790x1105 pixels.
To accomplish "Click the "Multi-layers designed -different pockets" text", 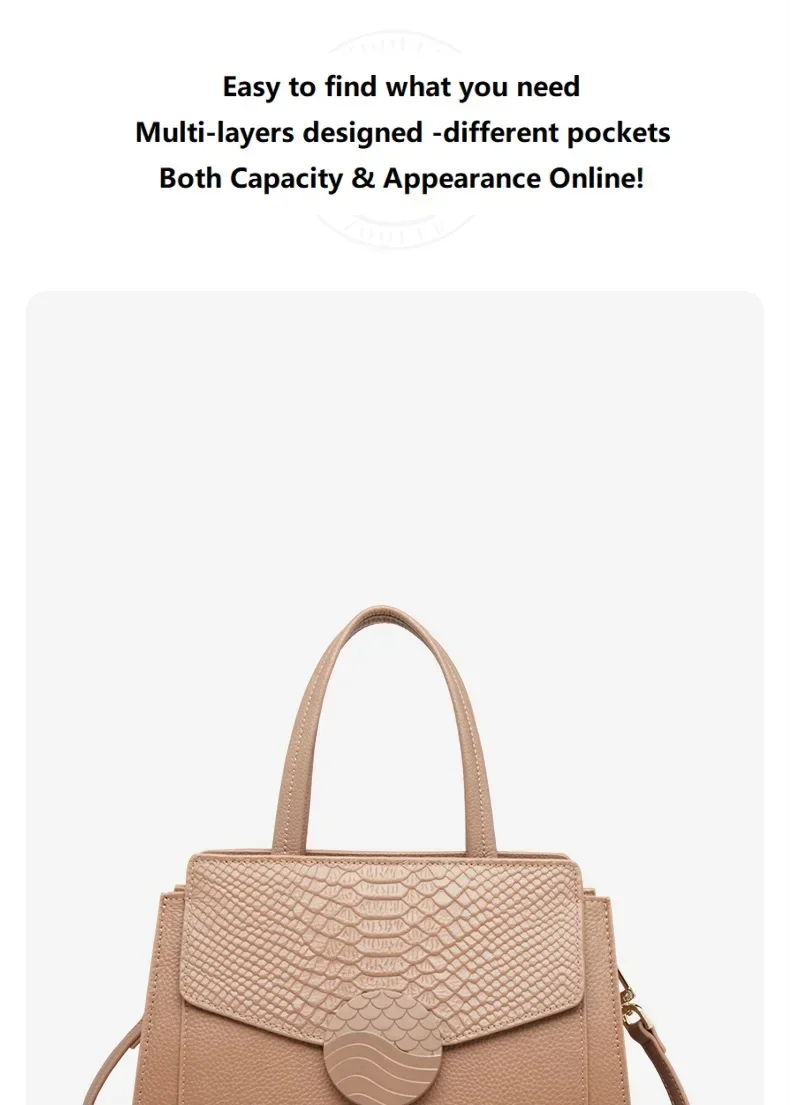I will click(402, 132).
